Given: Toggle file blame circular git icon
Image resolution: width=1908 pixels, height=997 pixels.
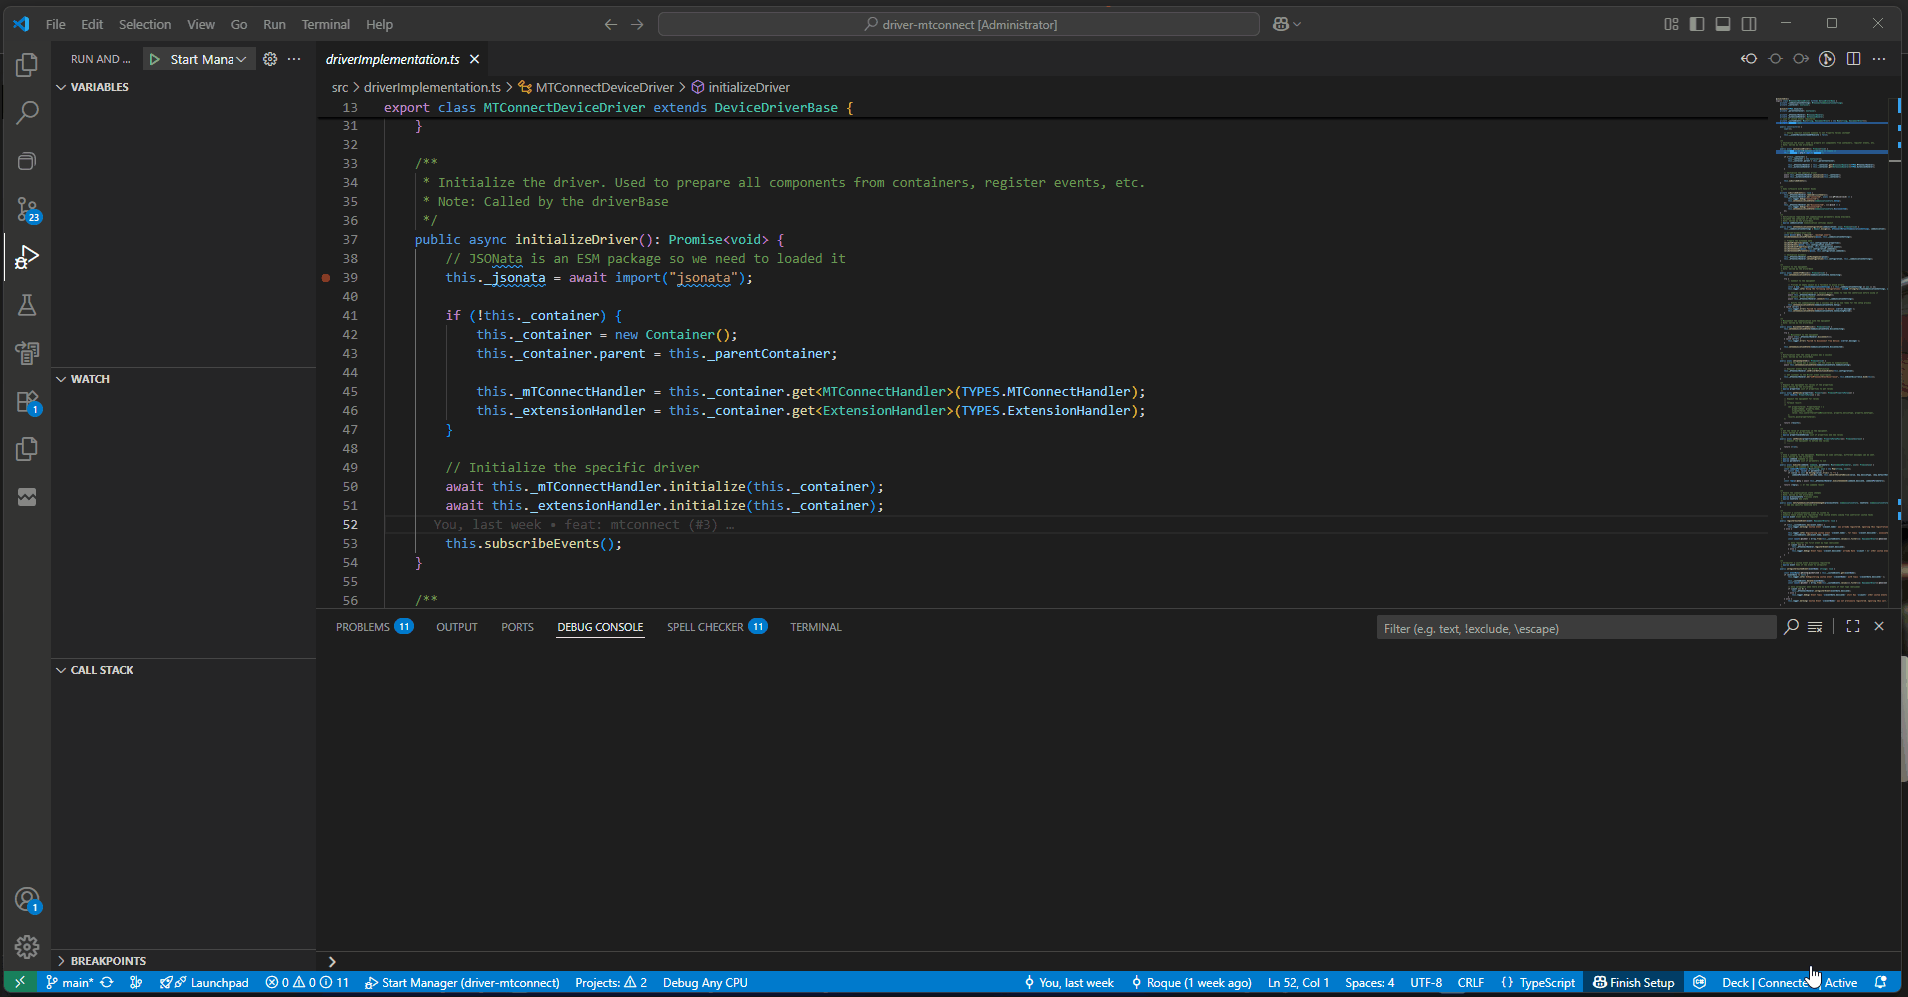Looking at the screenshot, I should 1827,59.
